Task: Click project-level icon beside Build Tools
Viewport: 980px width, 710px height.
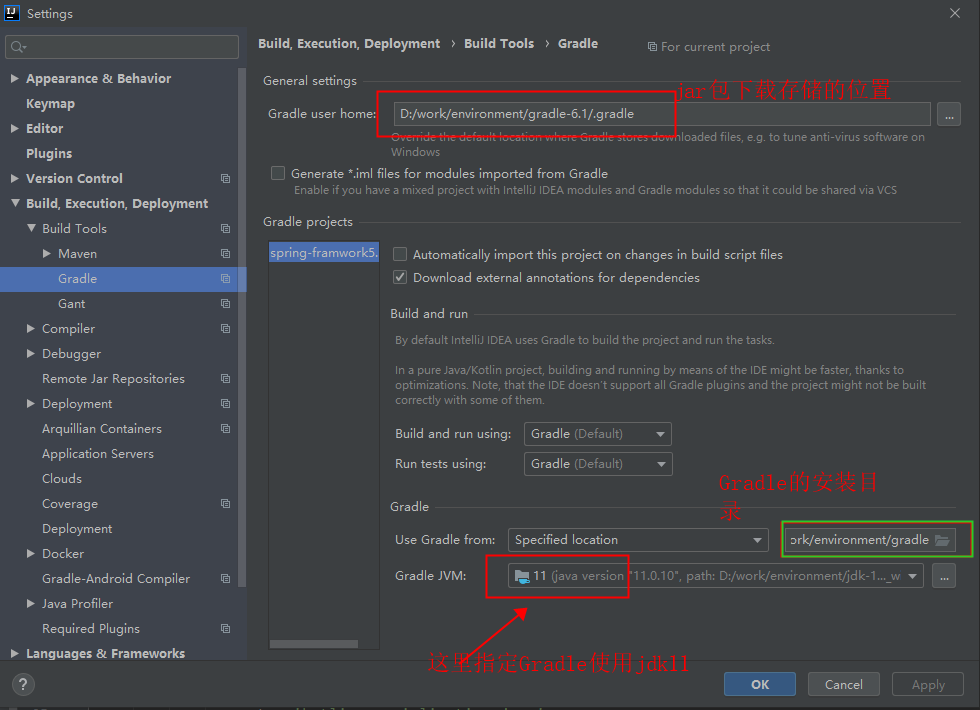Action: tap(226, 229)
